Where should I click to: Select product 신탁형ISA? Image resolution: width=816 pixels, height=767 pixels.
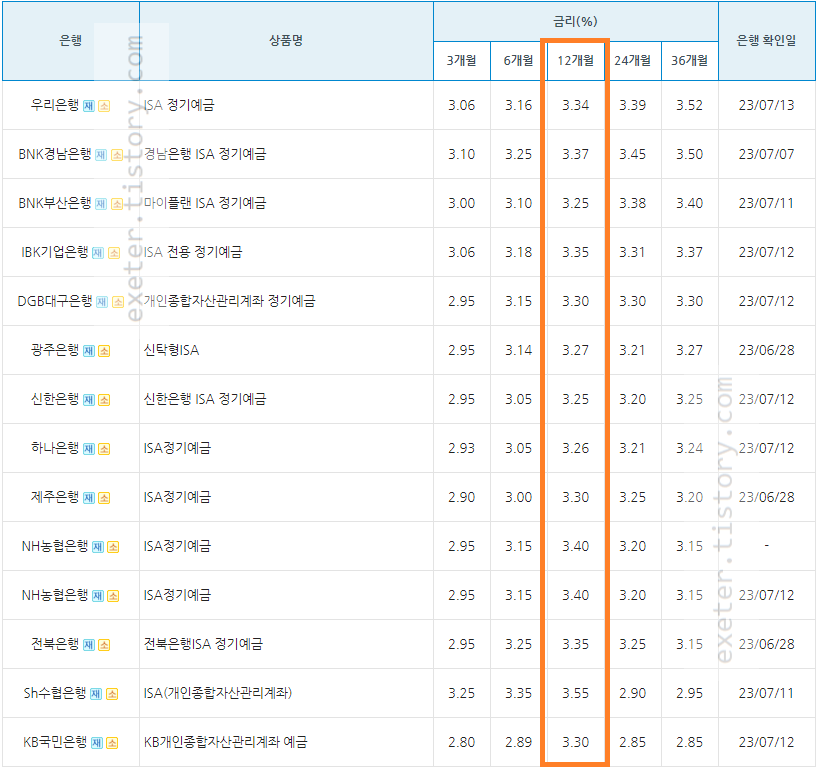coord(171,350)
